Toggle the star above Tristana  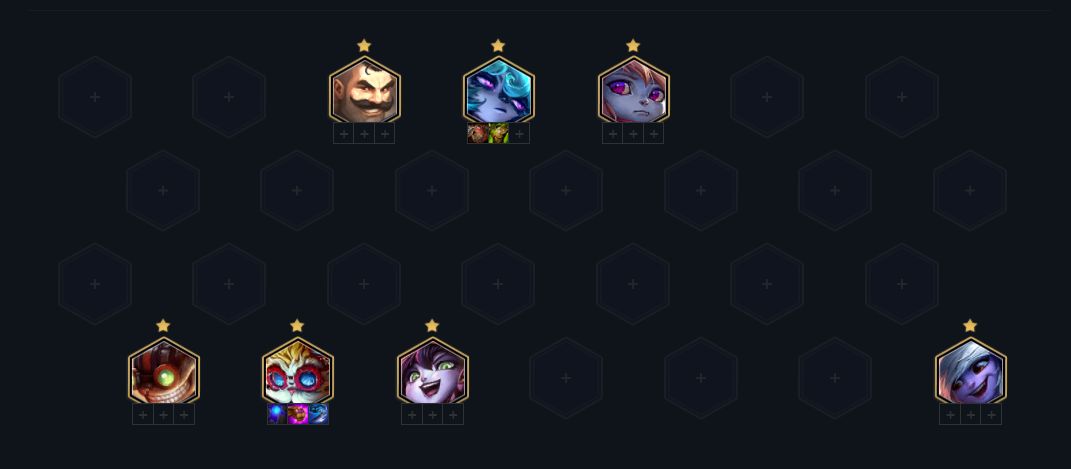970,326
